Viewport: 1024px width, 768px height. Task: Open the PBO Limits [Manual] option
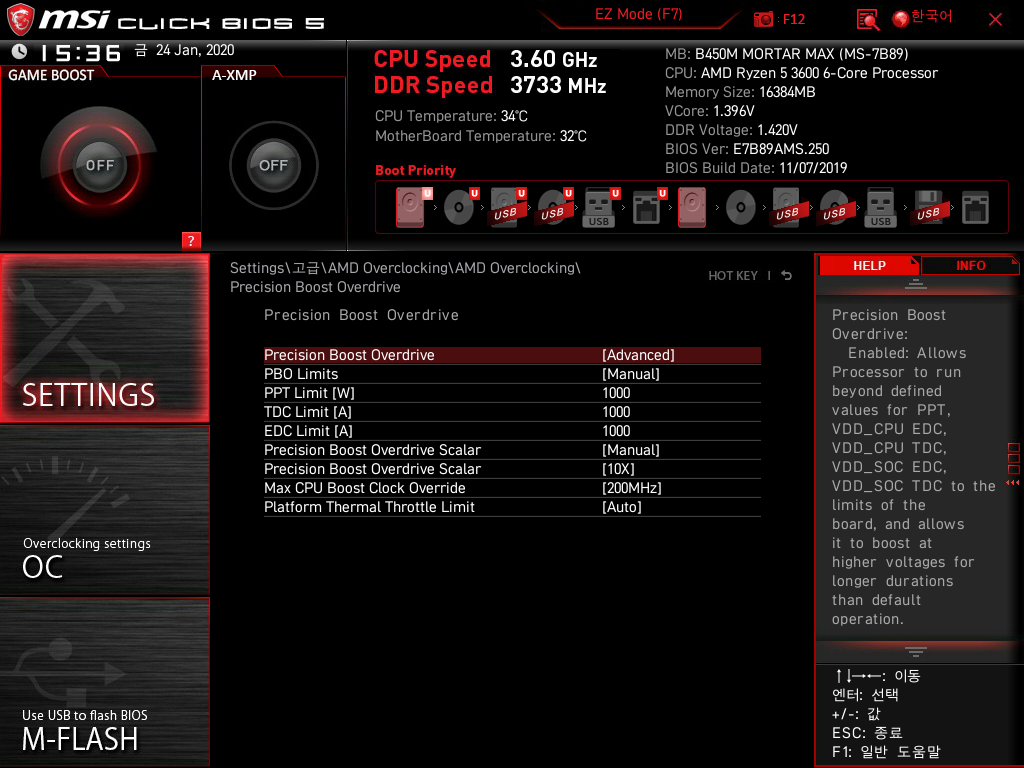coord(512,374)
